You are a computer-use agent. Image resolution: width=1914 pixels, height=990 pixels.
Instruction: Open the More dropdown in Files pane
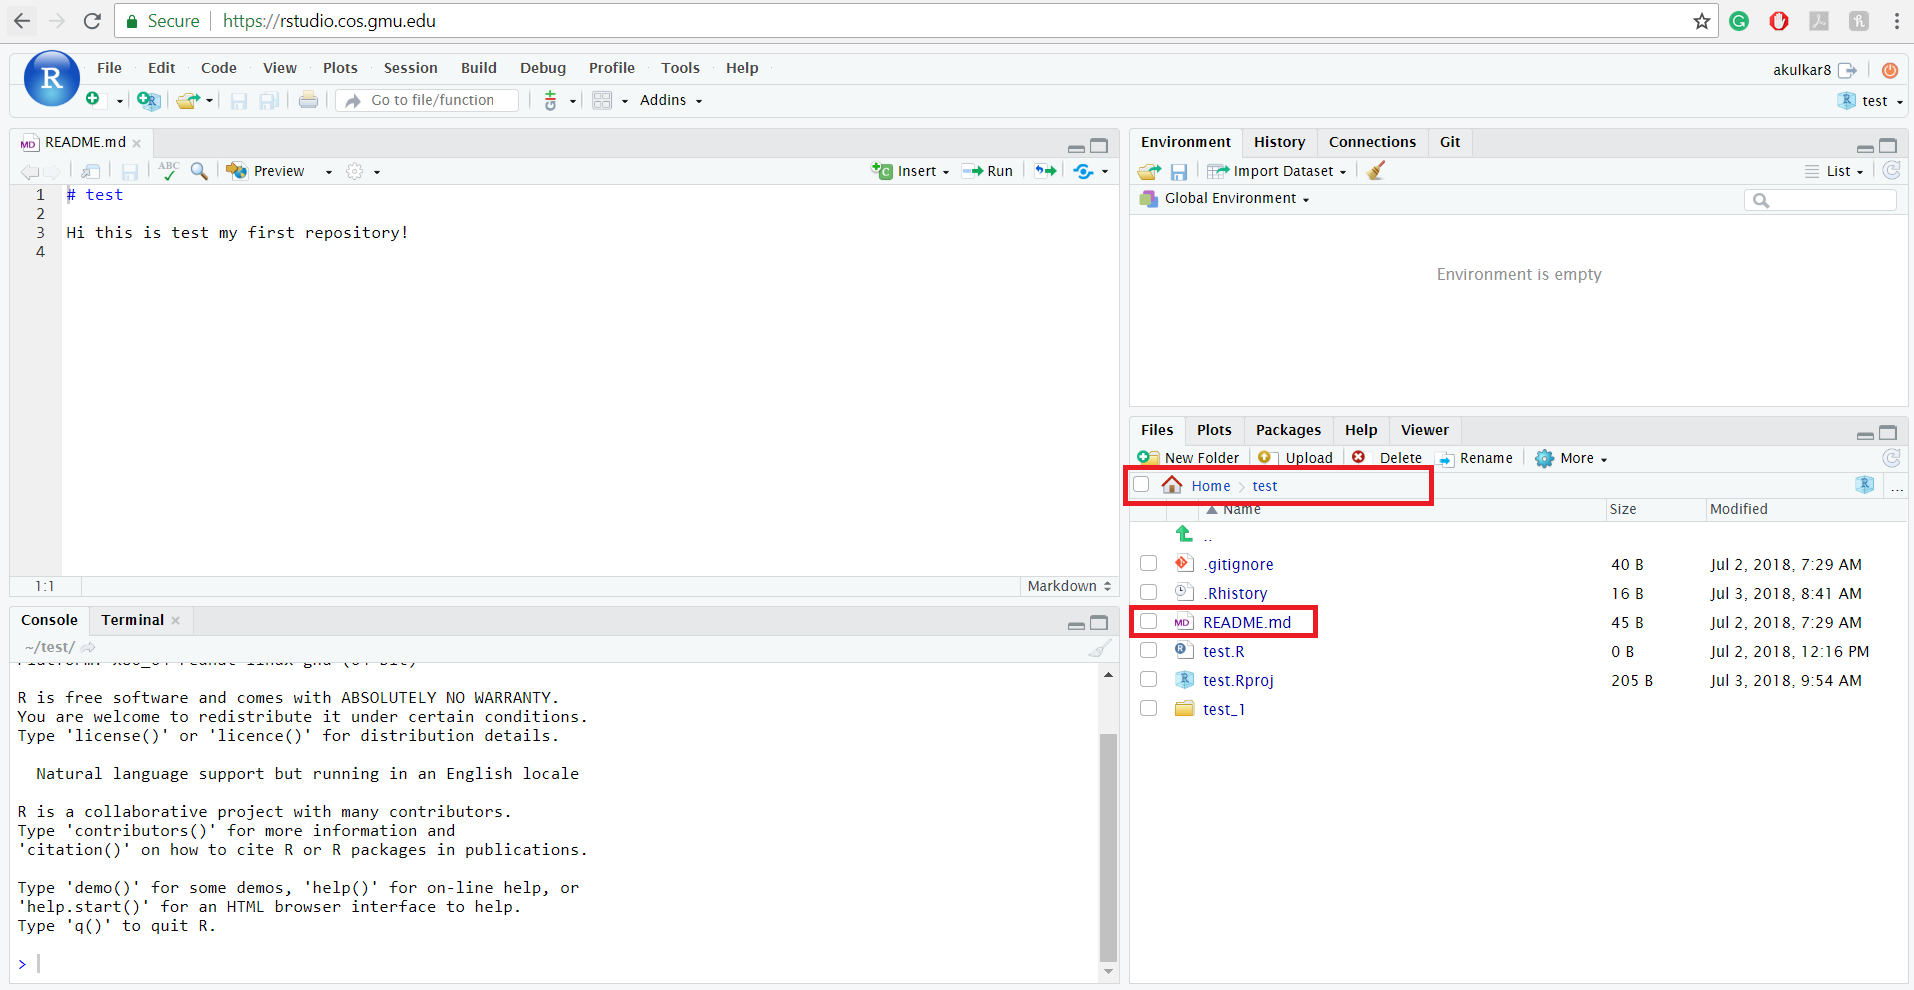tap(1571, 458)
